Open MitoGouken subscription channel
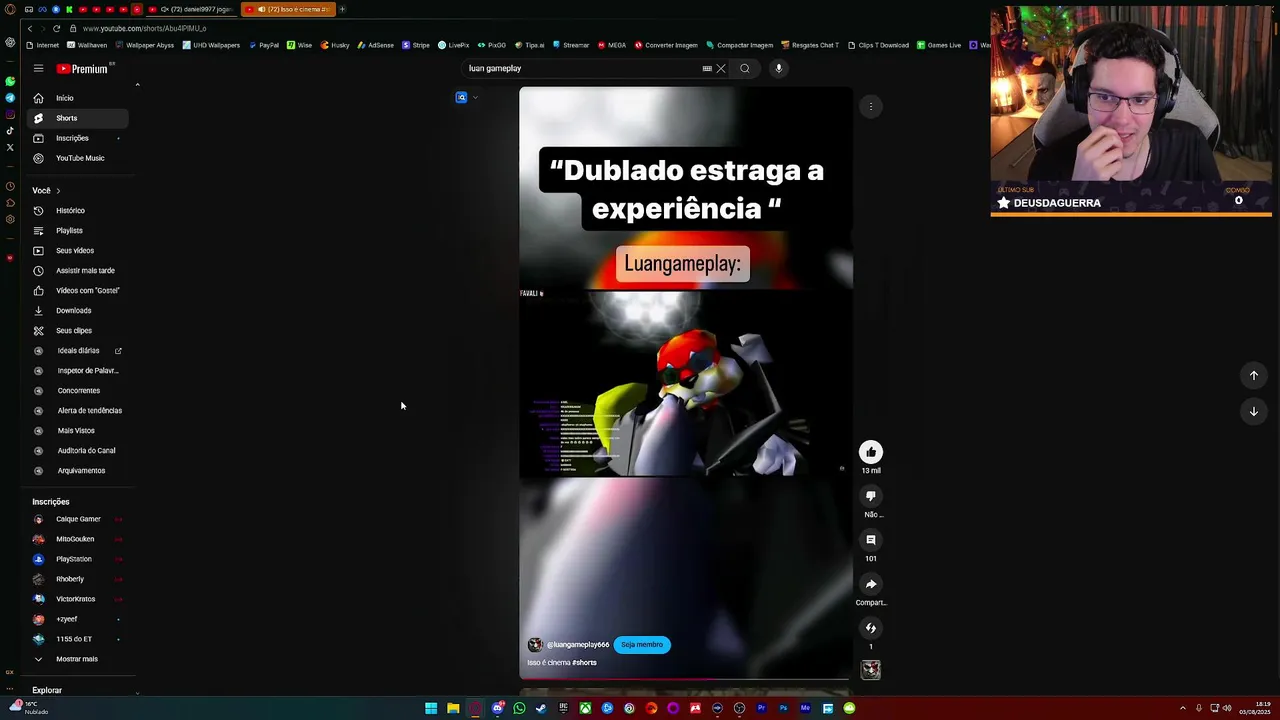The image size is (1280, 720). click(x=78, y=539)
